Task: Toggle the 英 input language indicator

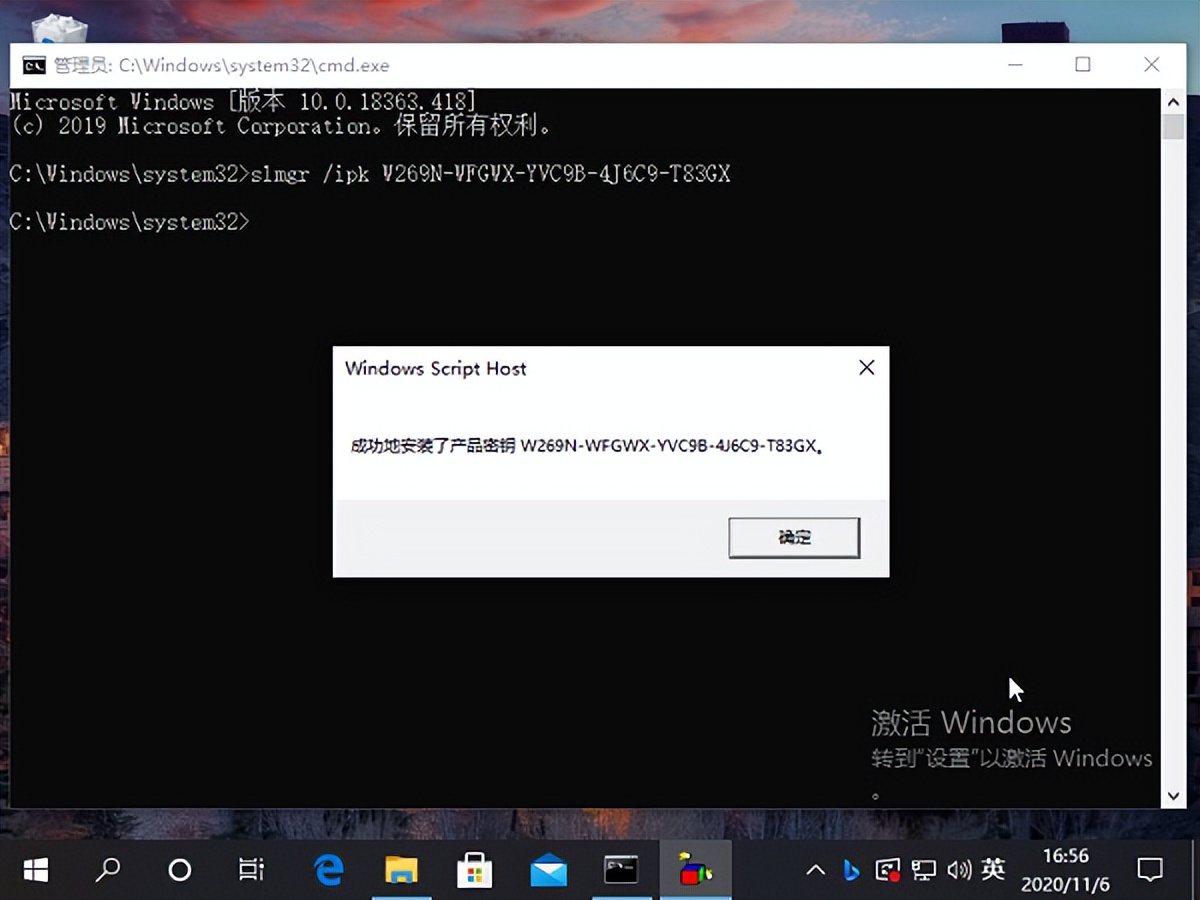Action: [x=993, y=870]
